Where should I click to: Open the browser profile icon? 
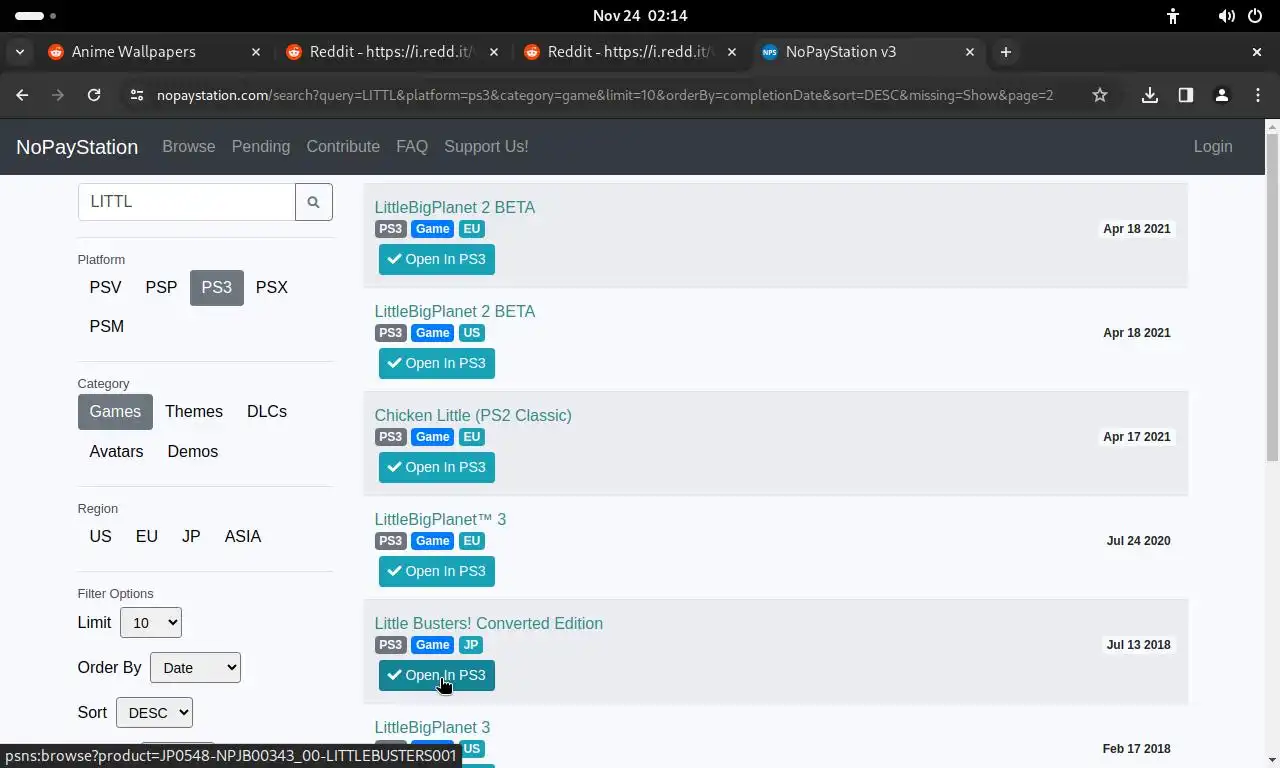(x=1222, y=95)
